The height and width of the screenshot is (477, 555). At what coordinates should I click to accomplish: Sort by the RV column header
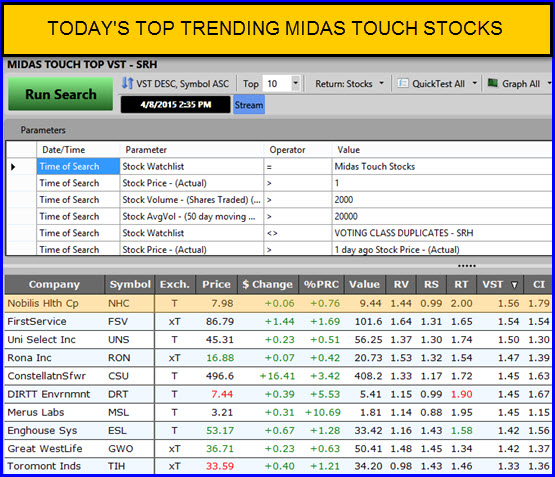tap(401, 285)
